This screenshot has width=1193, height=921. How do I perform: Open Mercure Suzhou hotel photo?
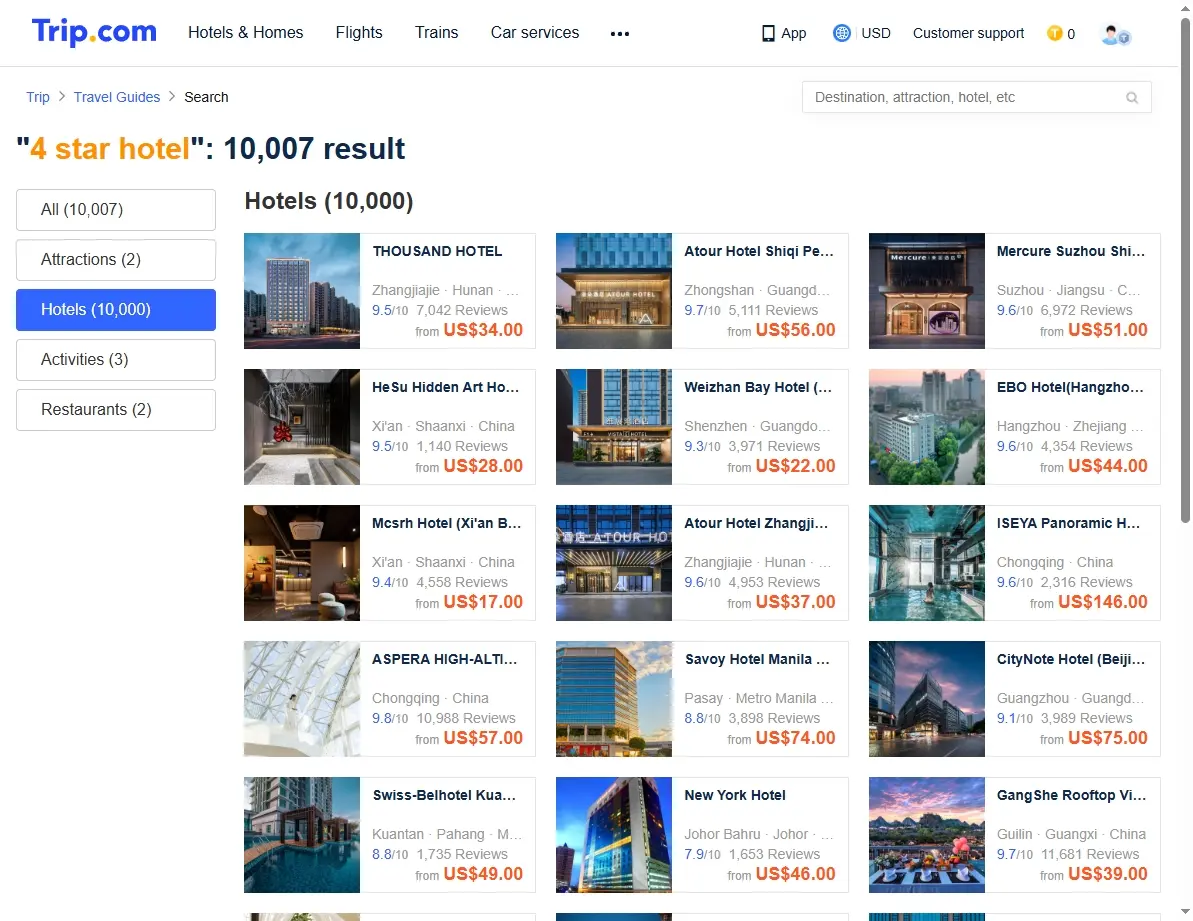point(927,291)
